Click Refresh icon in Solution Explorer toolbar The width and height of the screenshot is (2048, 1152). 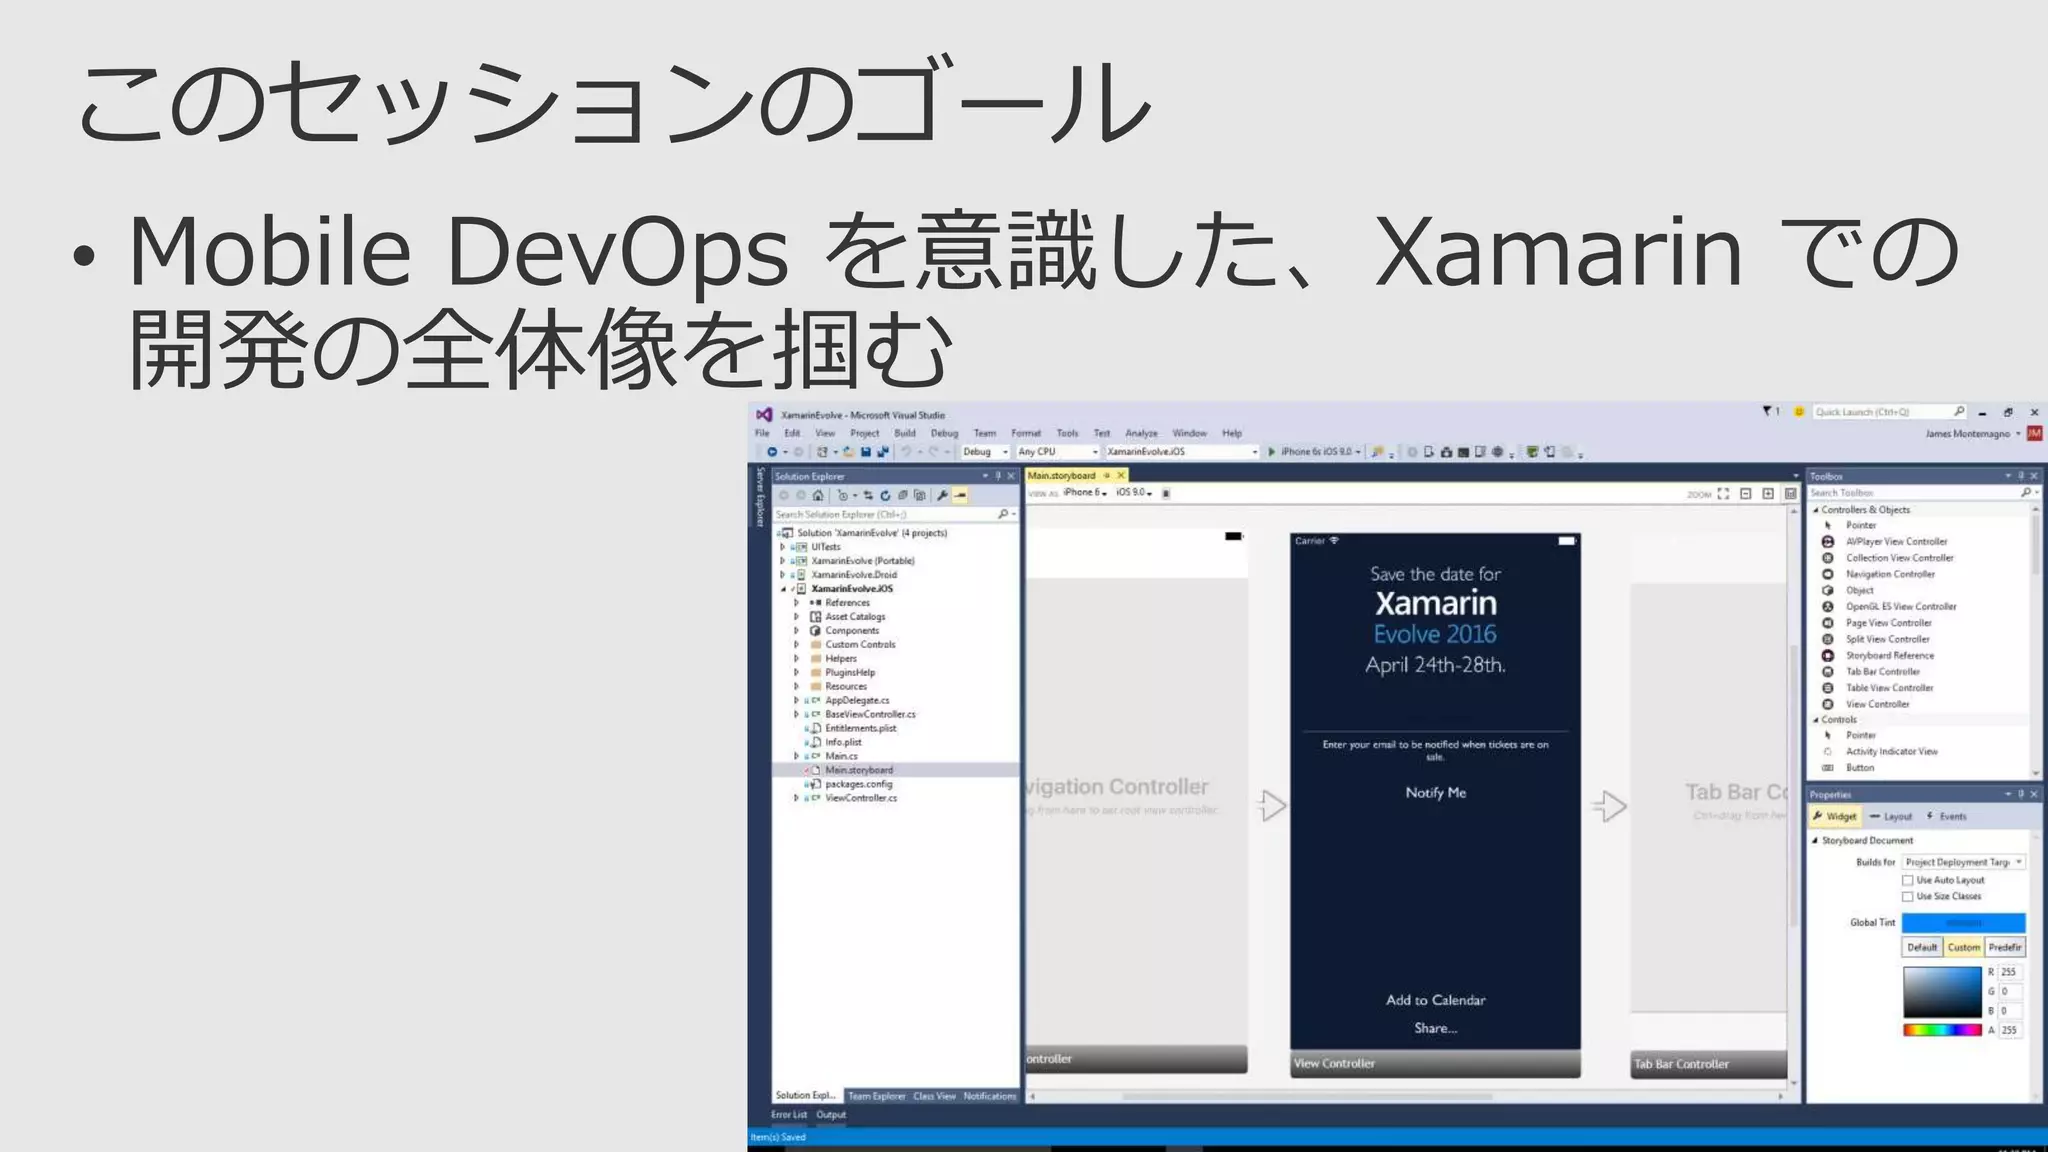pyautogui.click(x=885, y=495)
